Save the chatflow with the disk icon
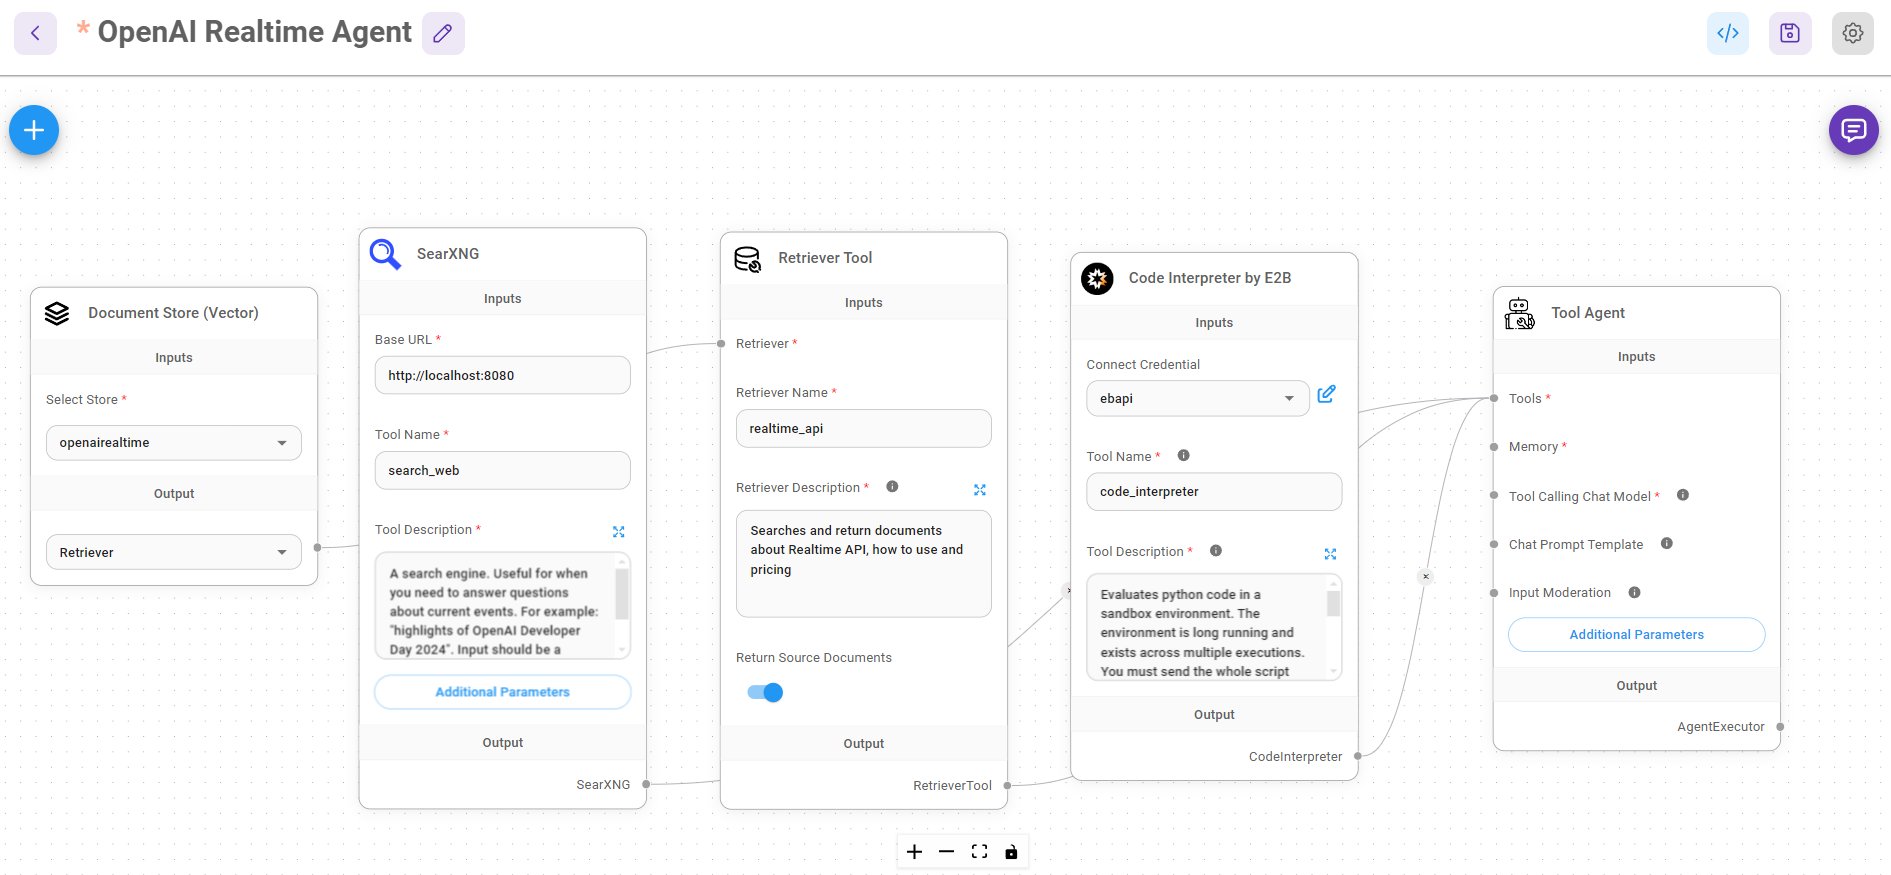This screenshot has height=875, width=1891. click(1790, 33)
